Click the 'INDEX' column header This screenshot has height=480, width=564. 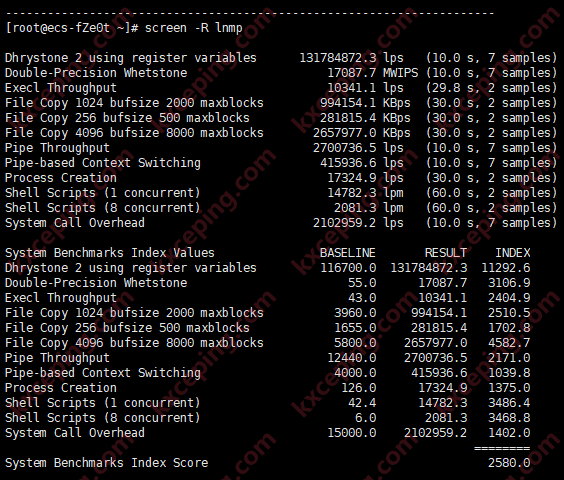(513, 253)
